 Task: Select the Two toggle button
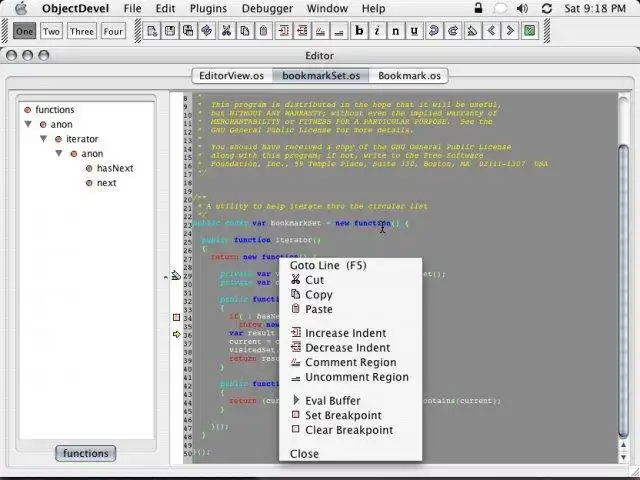coord(51,31)
